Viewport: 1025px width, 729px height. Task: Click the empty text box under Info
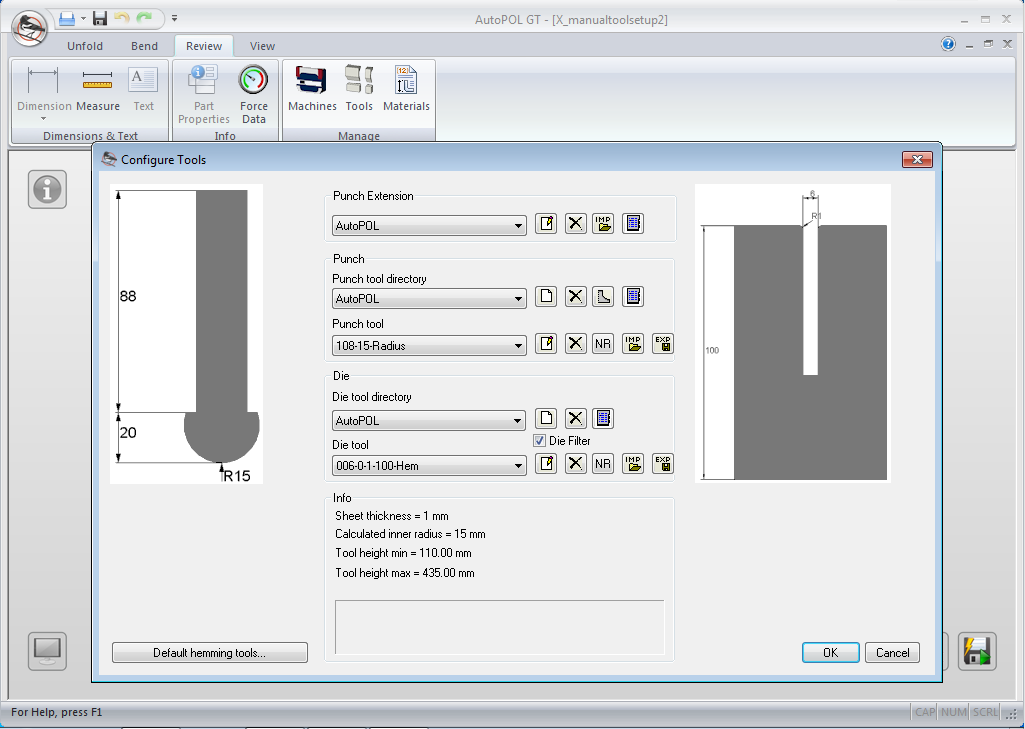click(x=499, y=627)
